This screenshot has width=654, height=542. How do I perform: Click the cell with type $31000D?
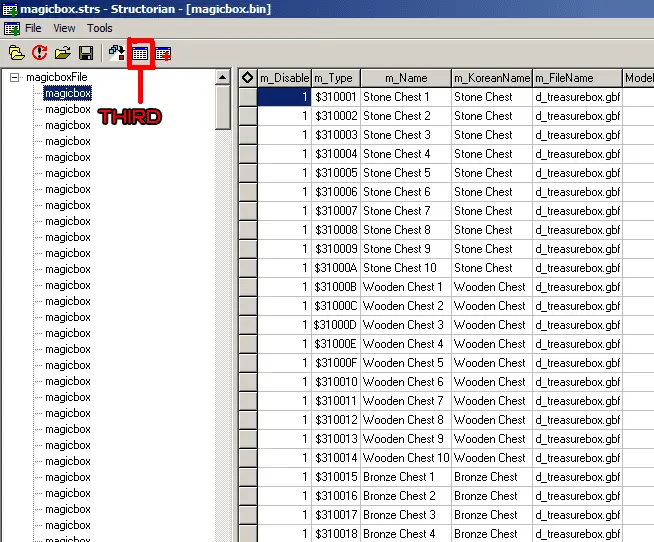(336, 325)
